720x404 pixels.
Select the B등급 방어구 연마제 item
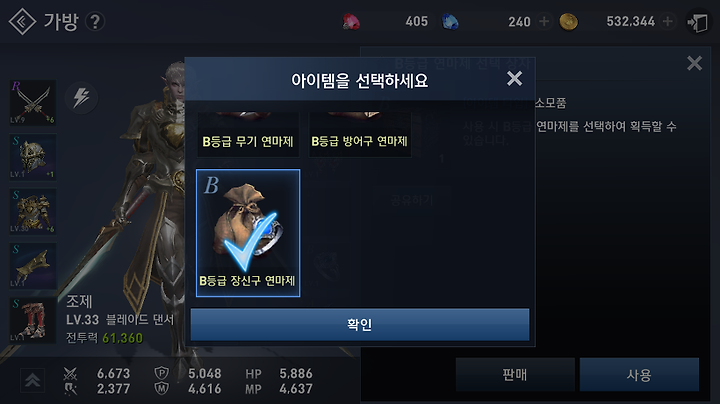coord(360,135)
